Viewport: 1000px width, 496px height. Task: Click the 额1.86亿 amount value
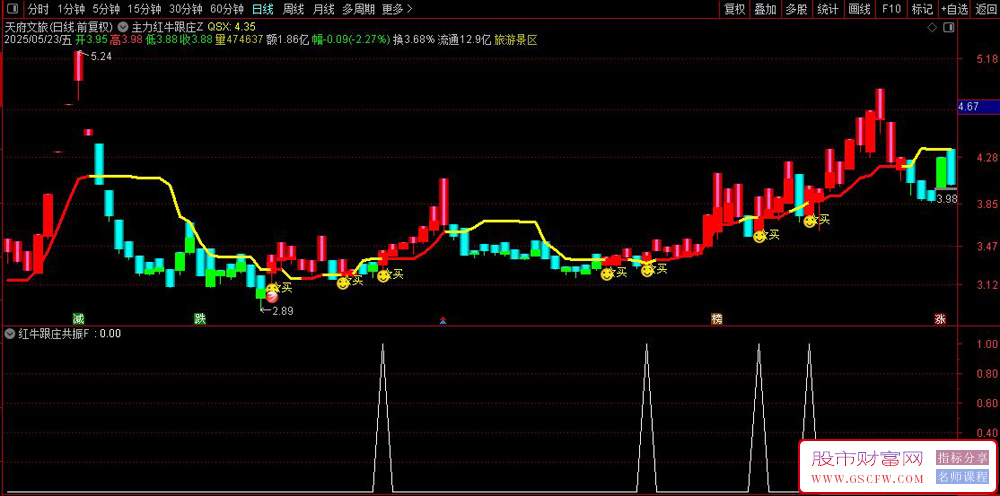click(x=288, y=40)
